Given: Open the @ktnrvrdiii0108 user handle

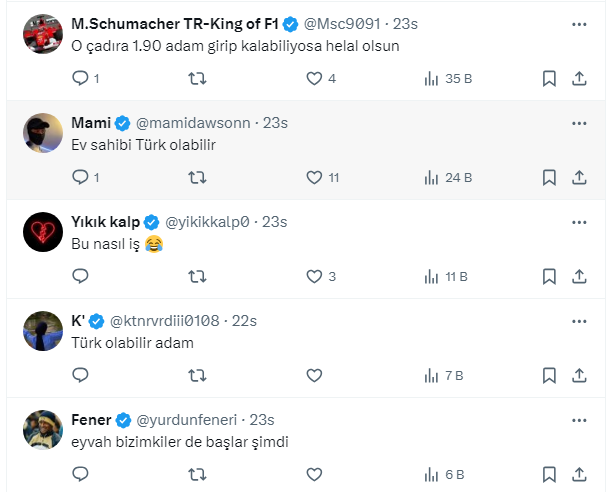Looking at the screenshot, I should [163, 321].
